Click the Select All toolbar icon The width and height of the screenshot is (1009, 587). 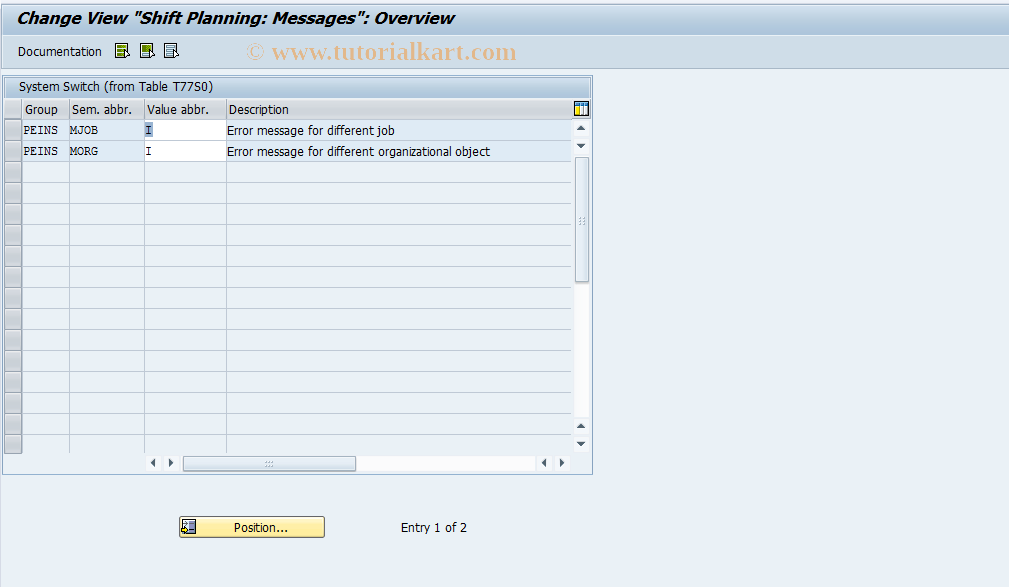click(x=122, y=51)
